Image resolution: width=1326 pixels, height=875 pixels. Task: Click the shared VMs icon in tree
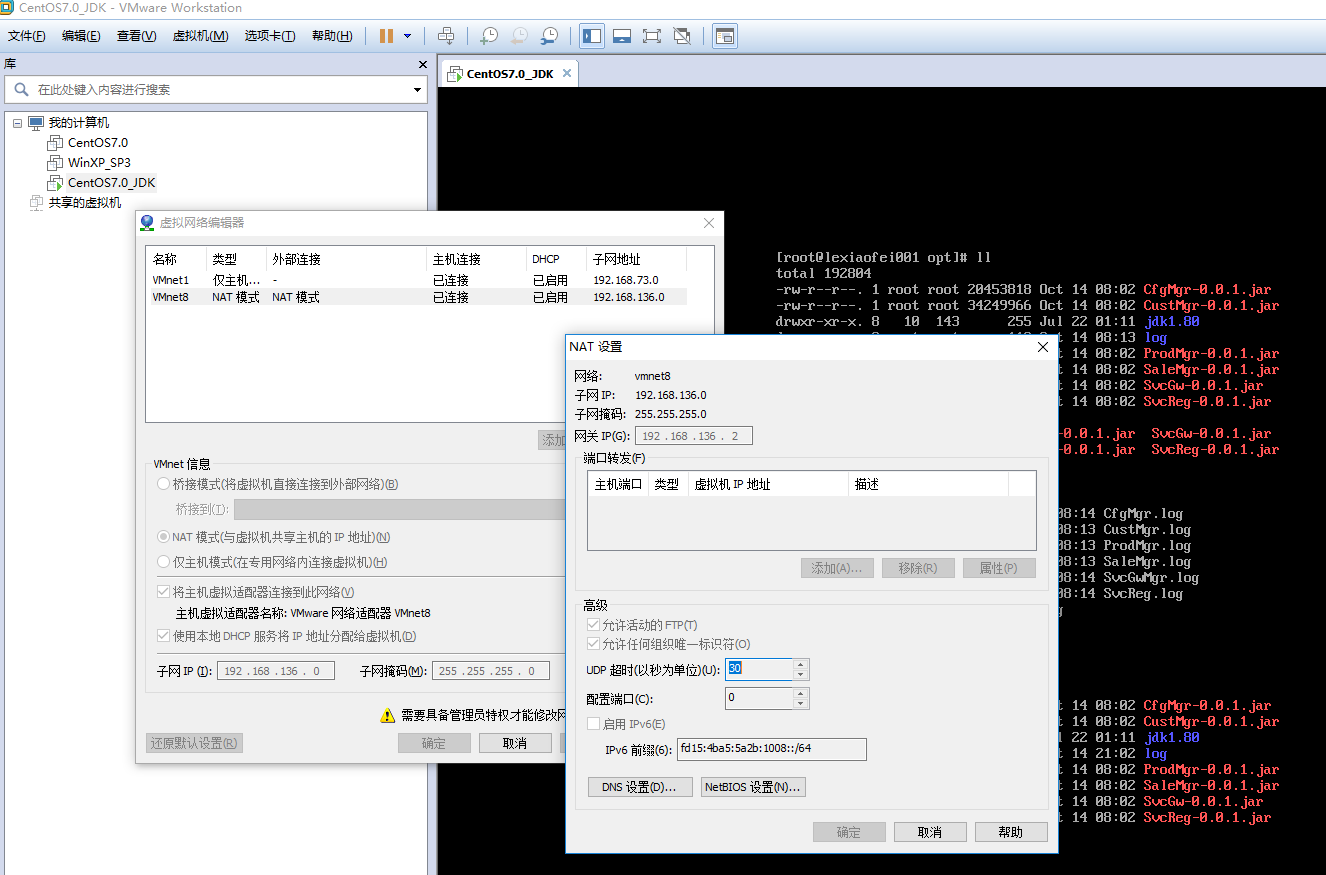(37, 202)
